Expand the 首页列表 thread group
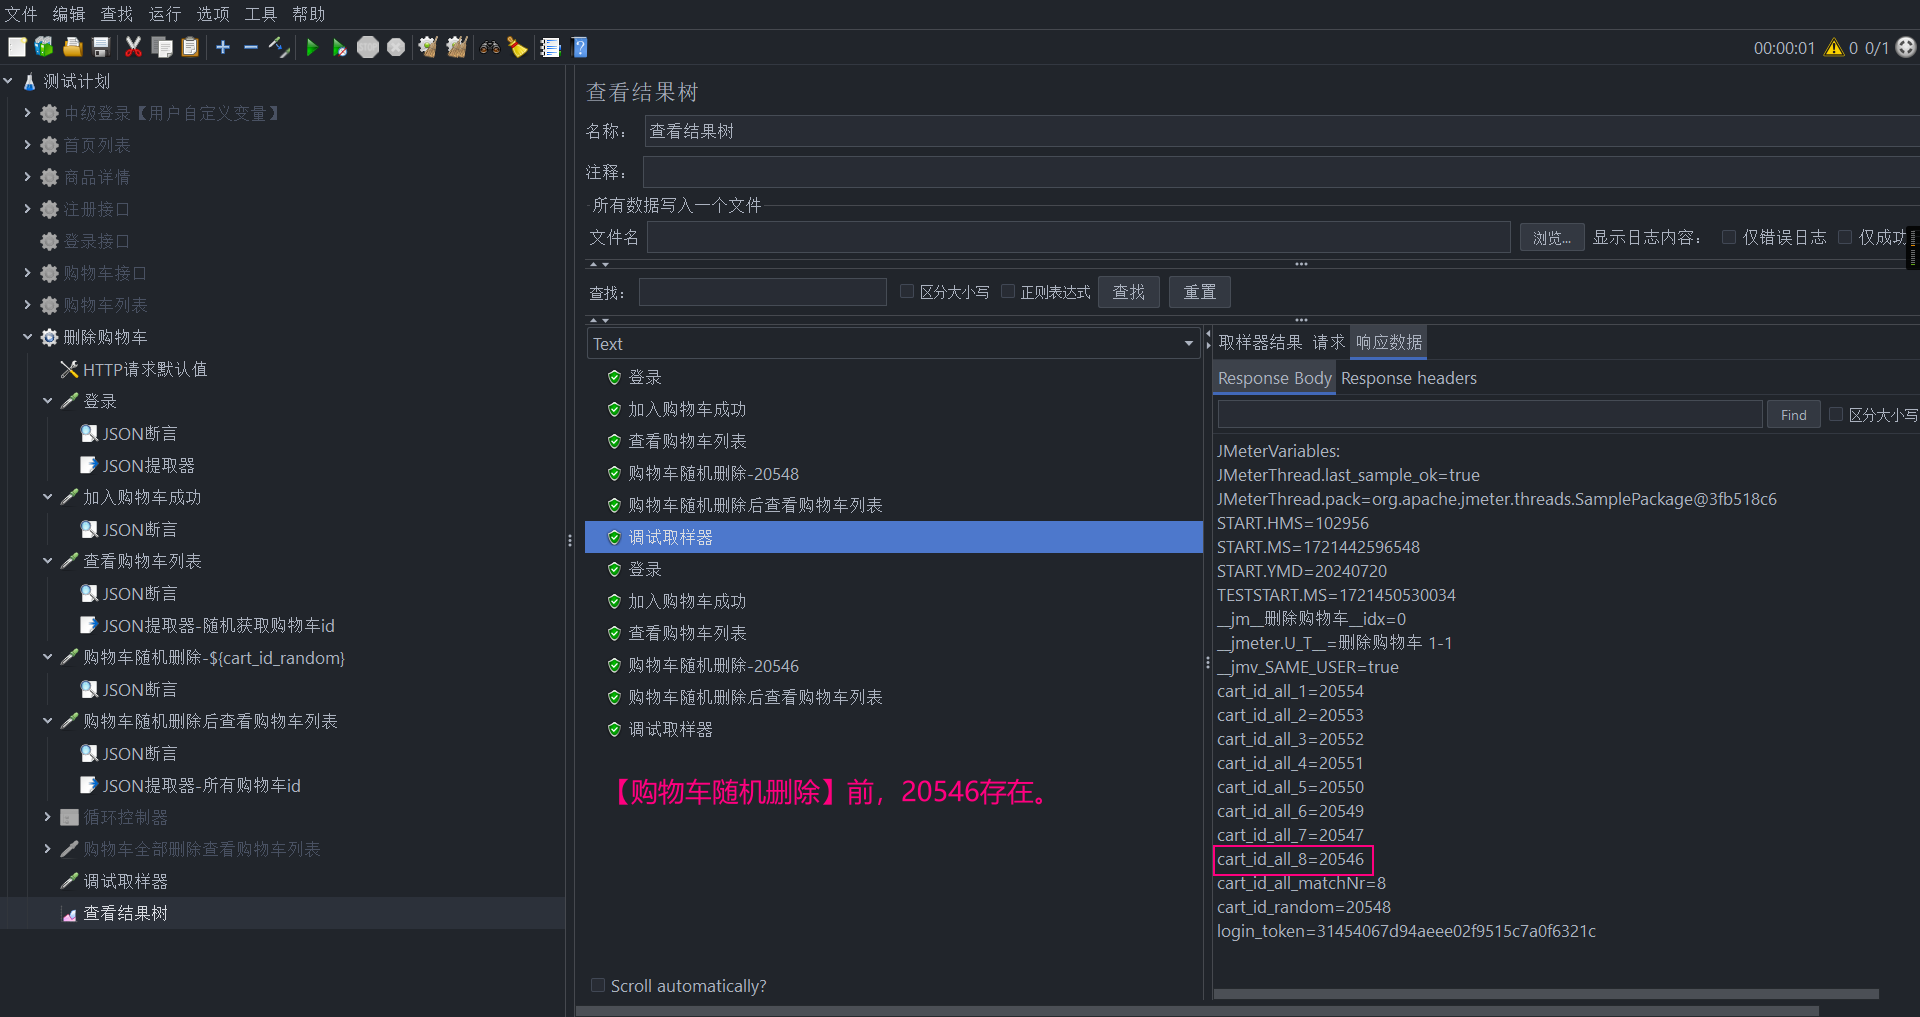The height and width of the screenshot is (1017, 1920). tap(27, 145)
